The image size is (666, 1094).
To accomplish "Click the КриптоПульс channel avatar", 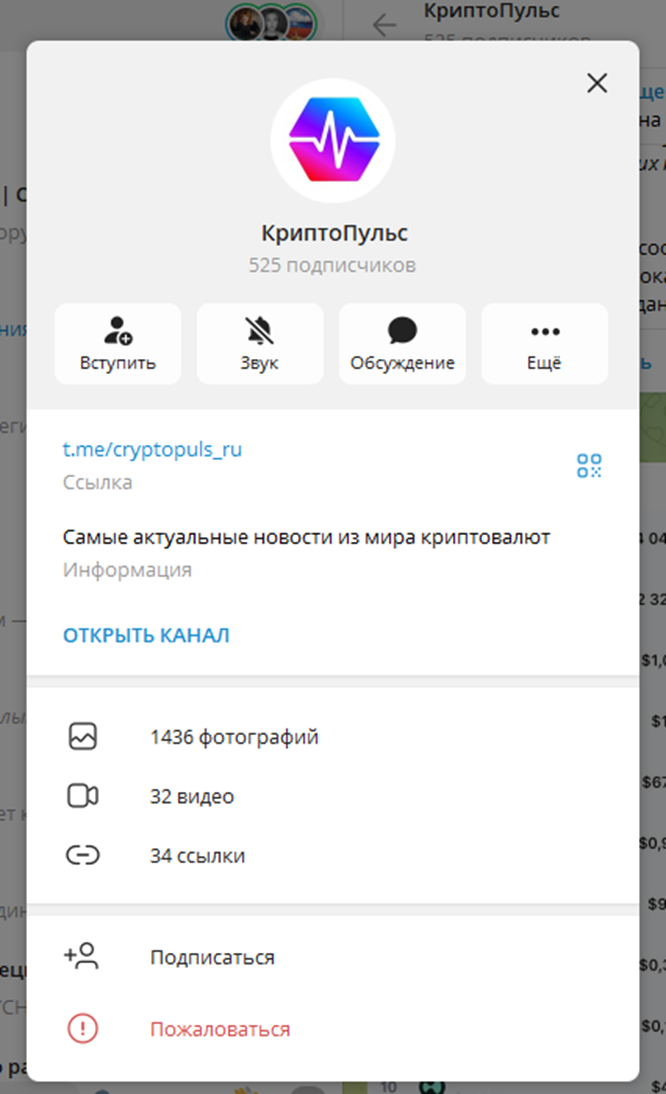I will tap(333, 140).
